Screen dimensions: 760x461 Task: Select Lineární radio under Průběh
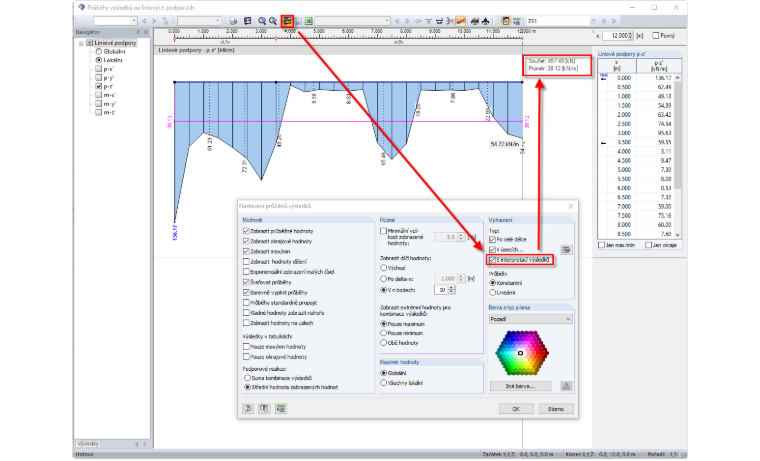[492, 293]
